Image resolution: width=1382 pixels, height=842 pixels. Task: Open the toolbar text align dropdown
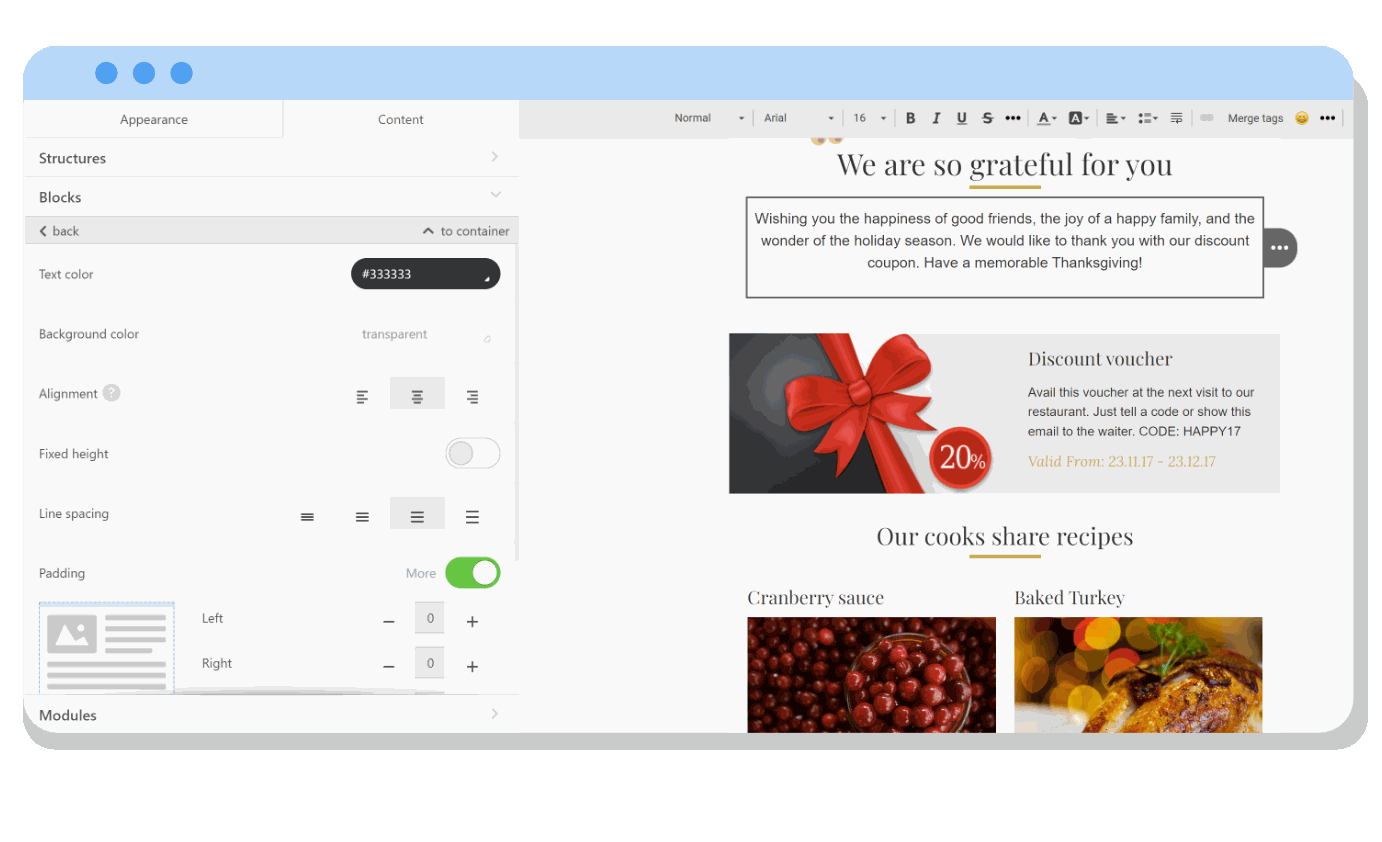1116,118
